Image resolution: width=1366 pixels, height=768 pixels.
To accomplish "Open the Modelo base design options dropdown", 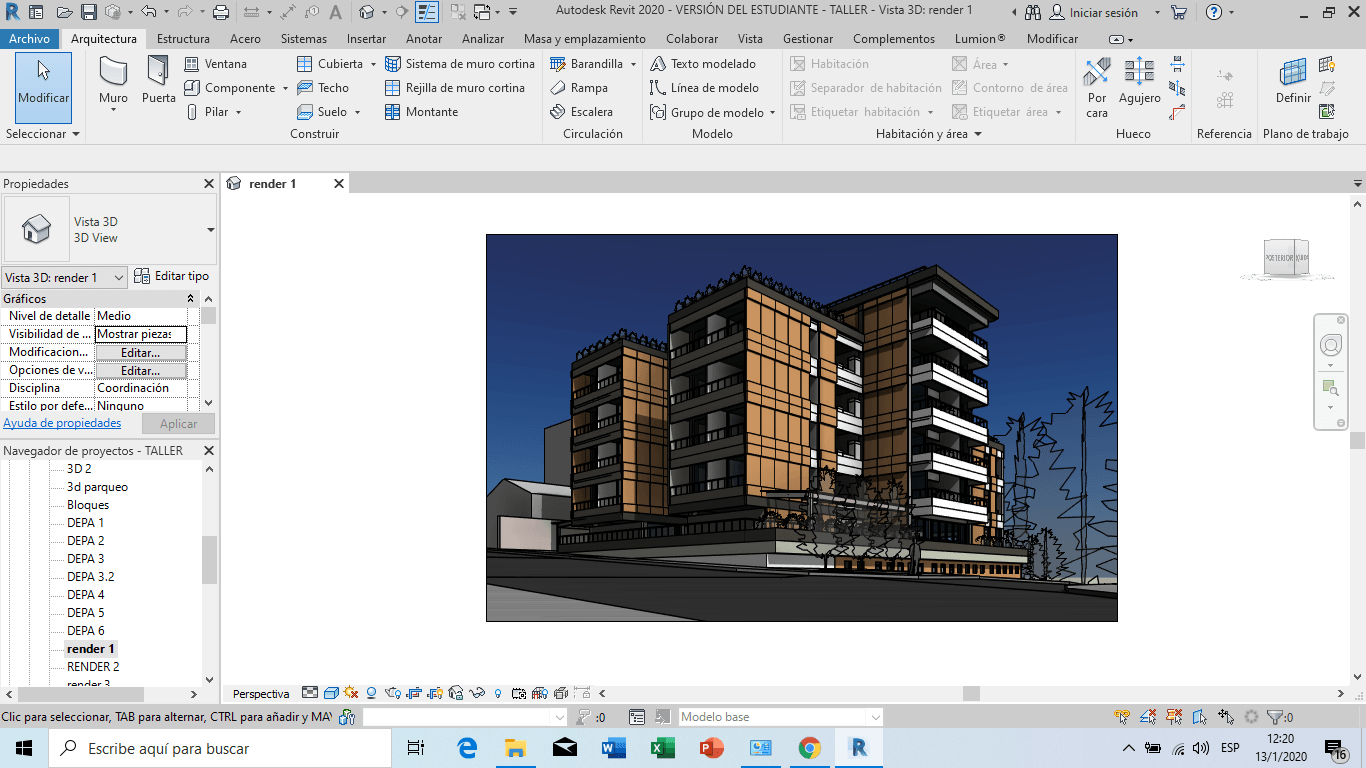I will tap(780, 717).
